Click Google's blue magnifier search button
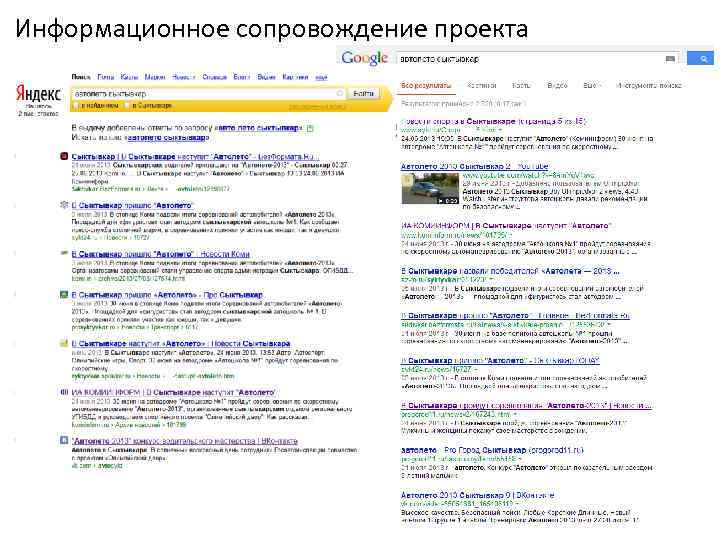 701,58
